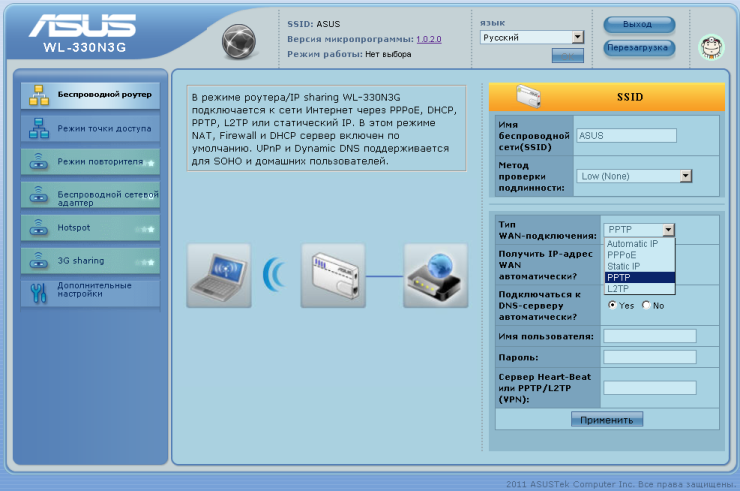Click the repeater mode router icon
Screen dimensions: 740x491
click(39, 161)
